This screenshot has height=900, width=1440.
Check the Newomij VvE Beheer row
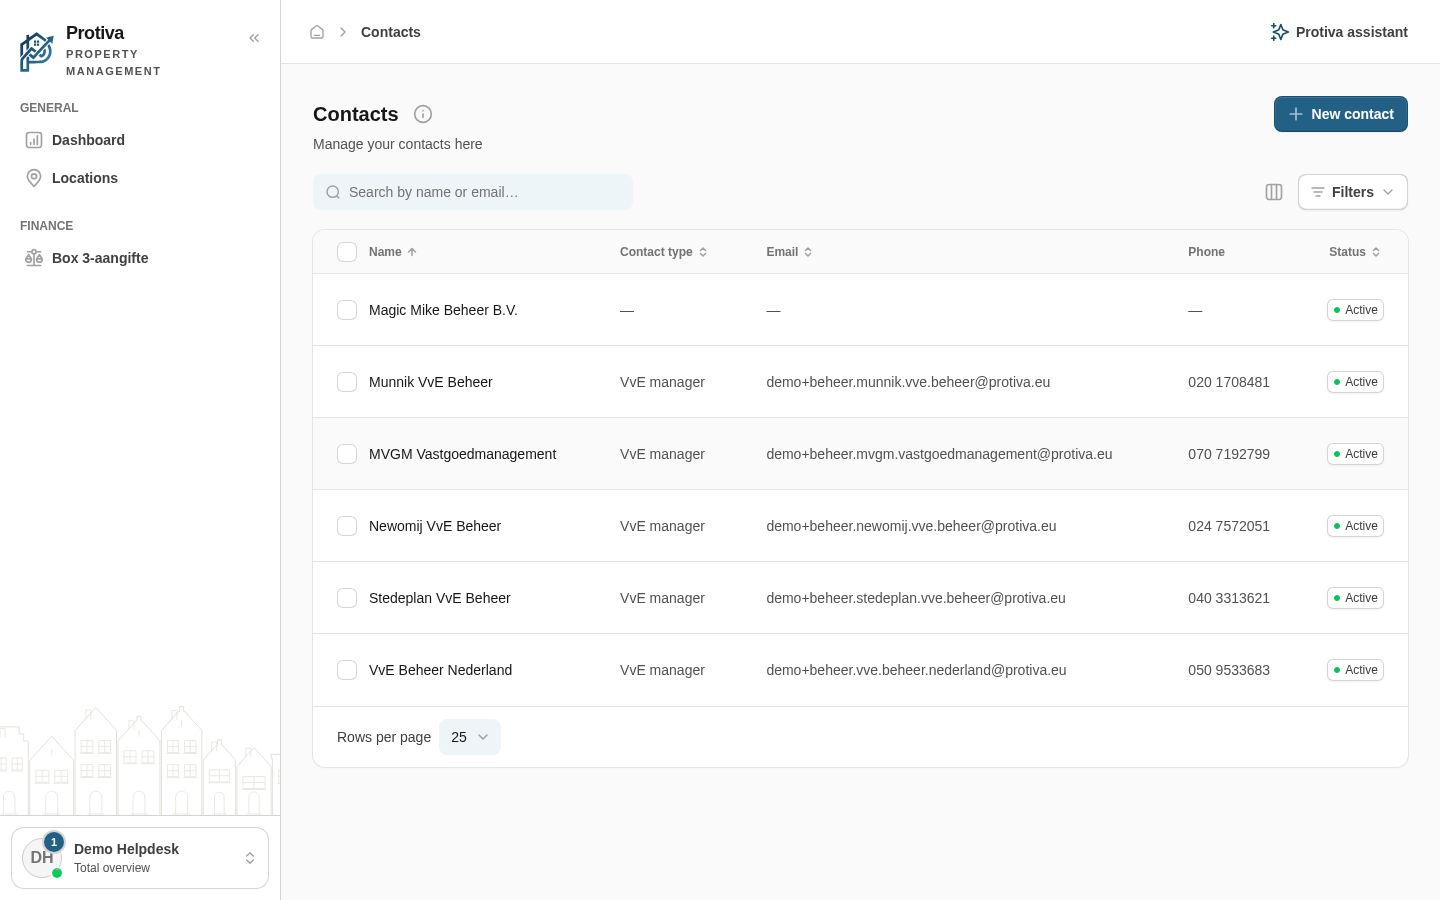[347, 526]
